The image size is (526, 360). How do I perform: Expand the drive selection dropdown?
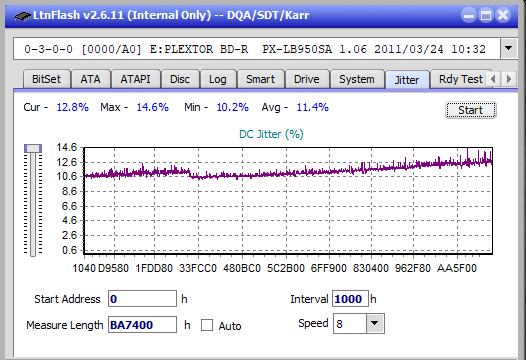click(x=509, y=49)
